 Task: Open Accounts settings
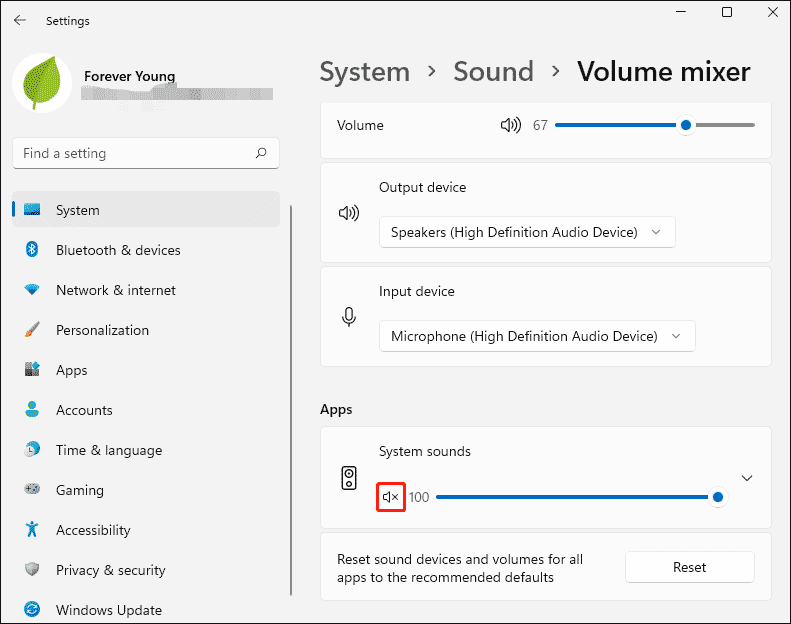click(x=146, y=410)
